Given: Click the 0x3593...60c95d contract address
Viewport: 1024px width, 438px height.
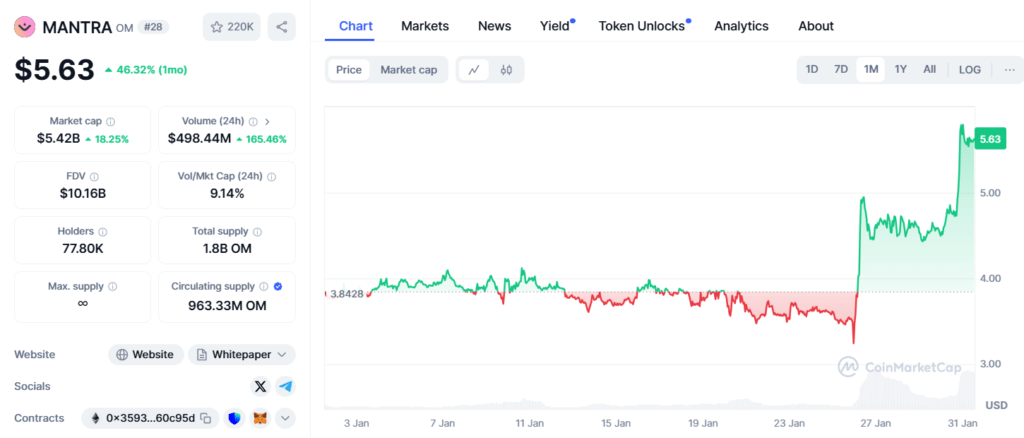Looking at the screenshot, I should pos(150,418).
